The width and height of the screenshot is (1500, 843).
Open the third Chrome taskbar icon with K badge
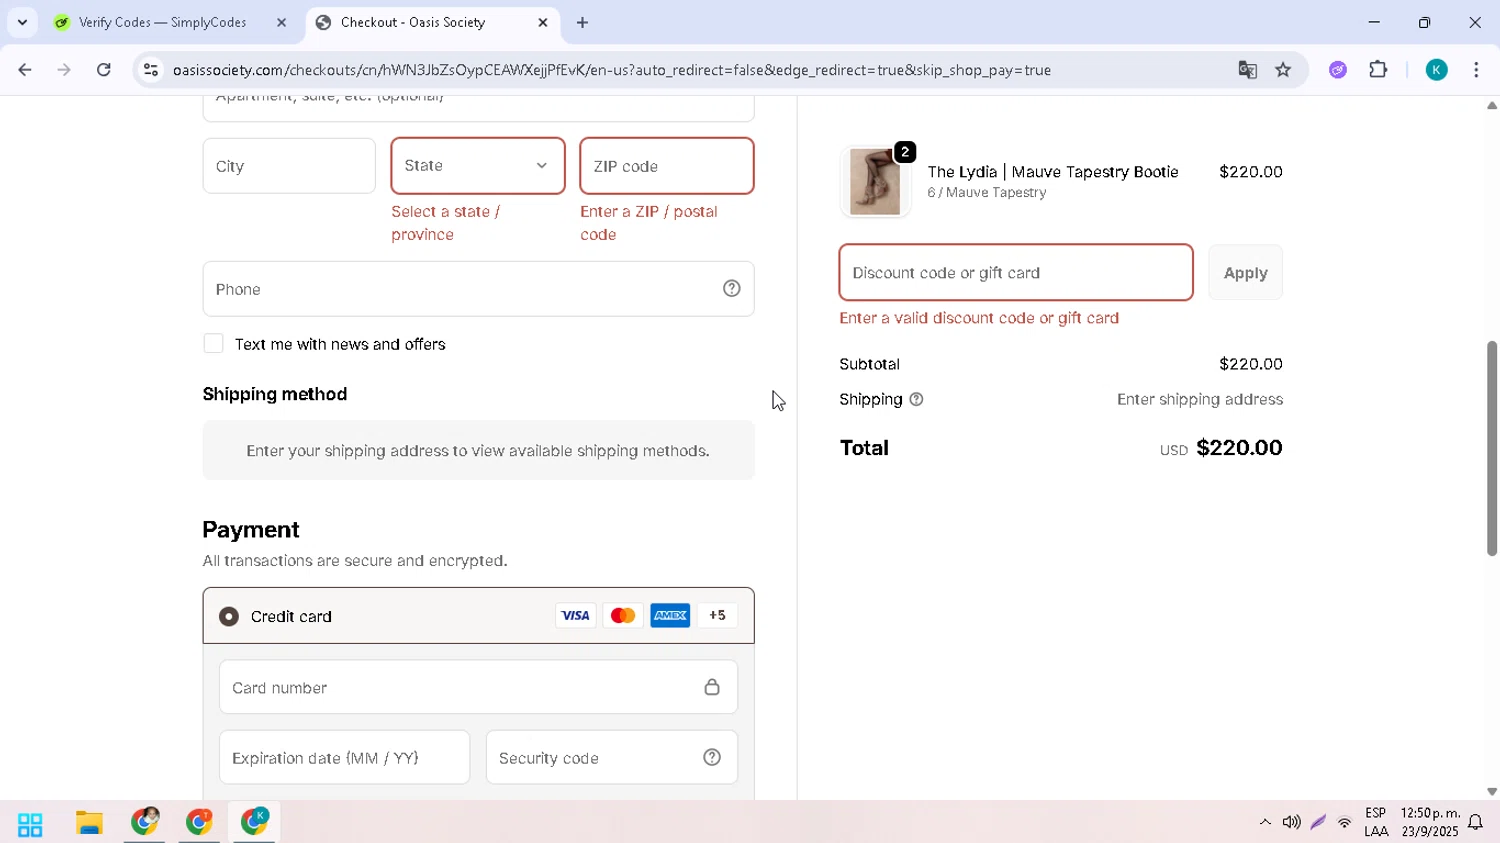[254, 822]
